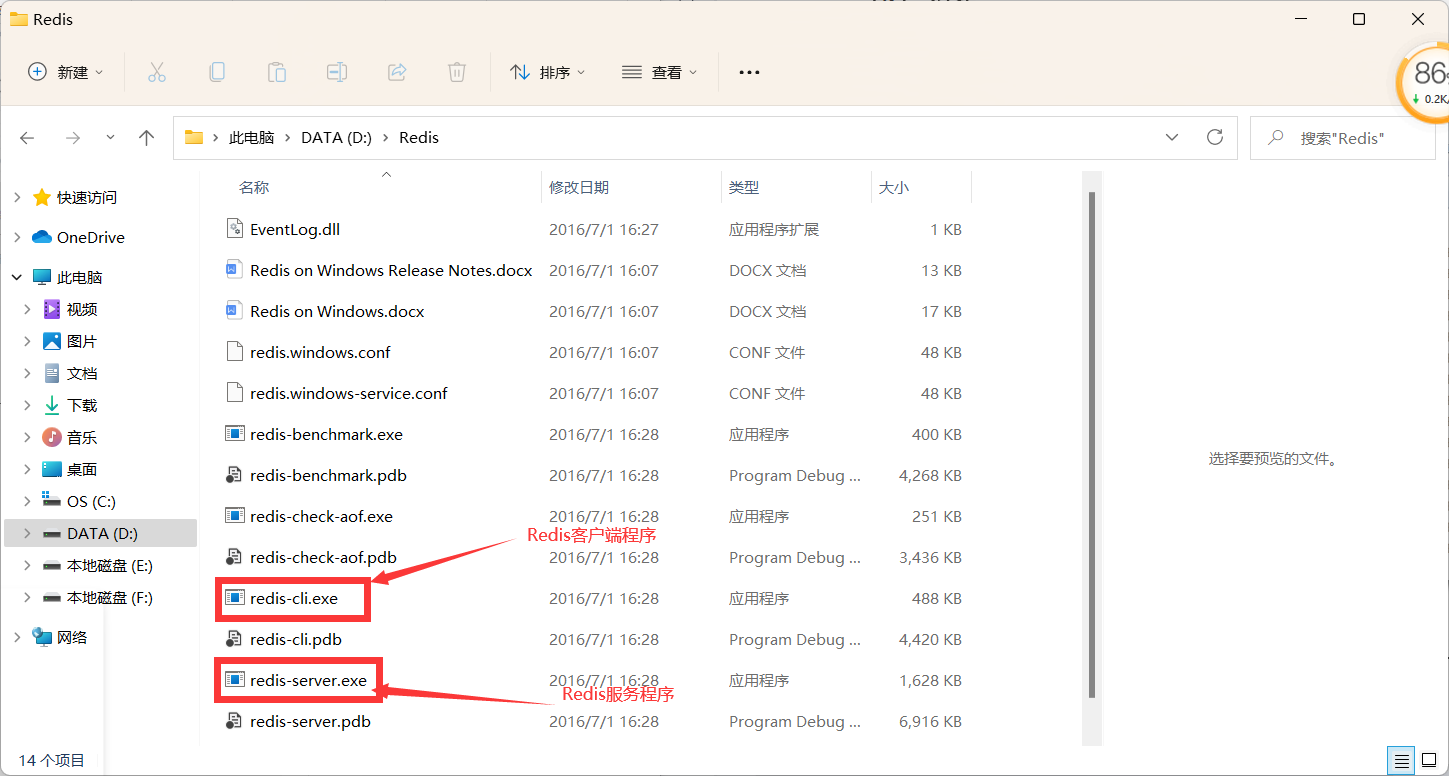Image resolution: width=1449 pixels, height=776 pixels.
Task: Open 本地磁盘 (E:) in sidebar
Action: point(109,565)
